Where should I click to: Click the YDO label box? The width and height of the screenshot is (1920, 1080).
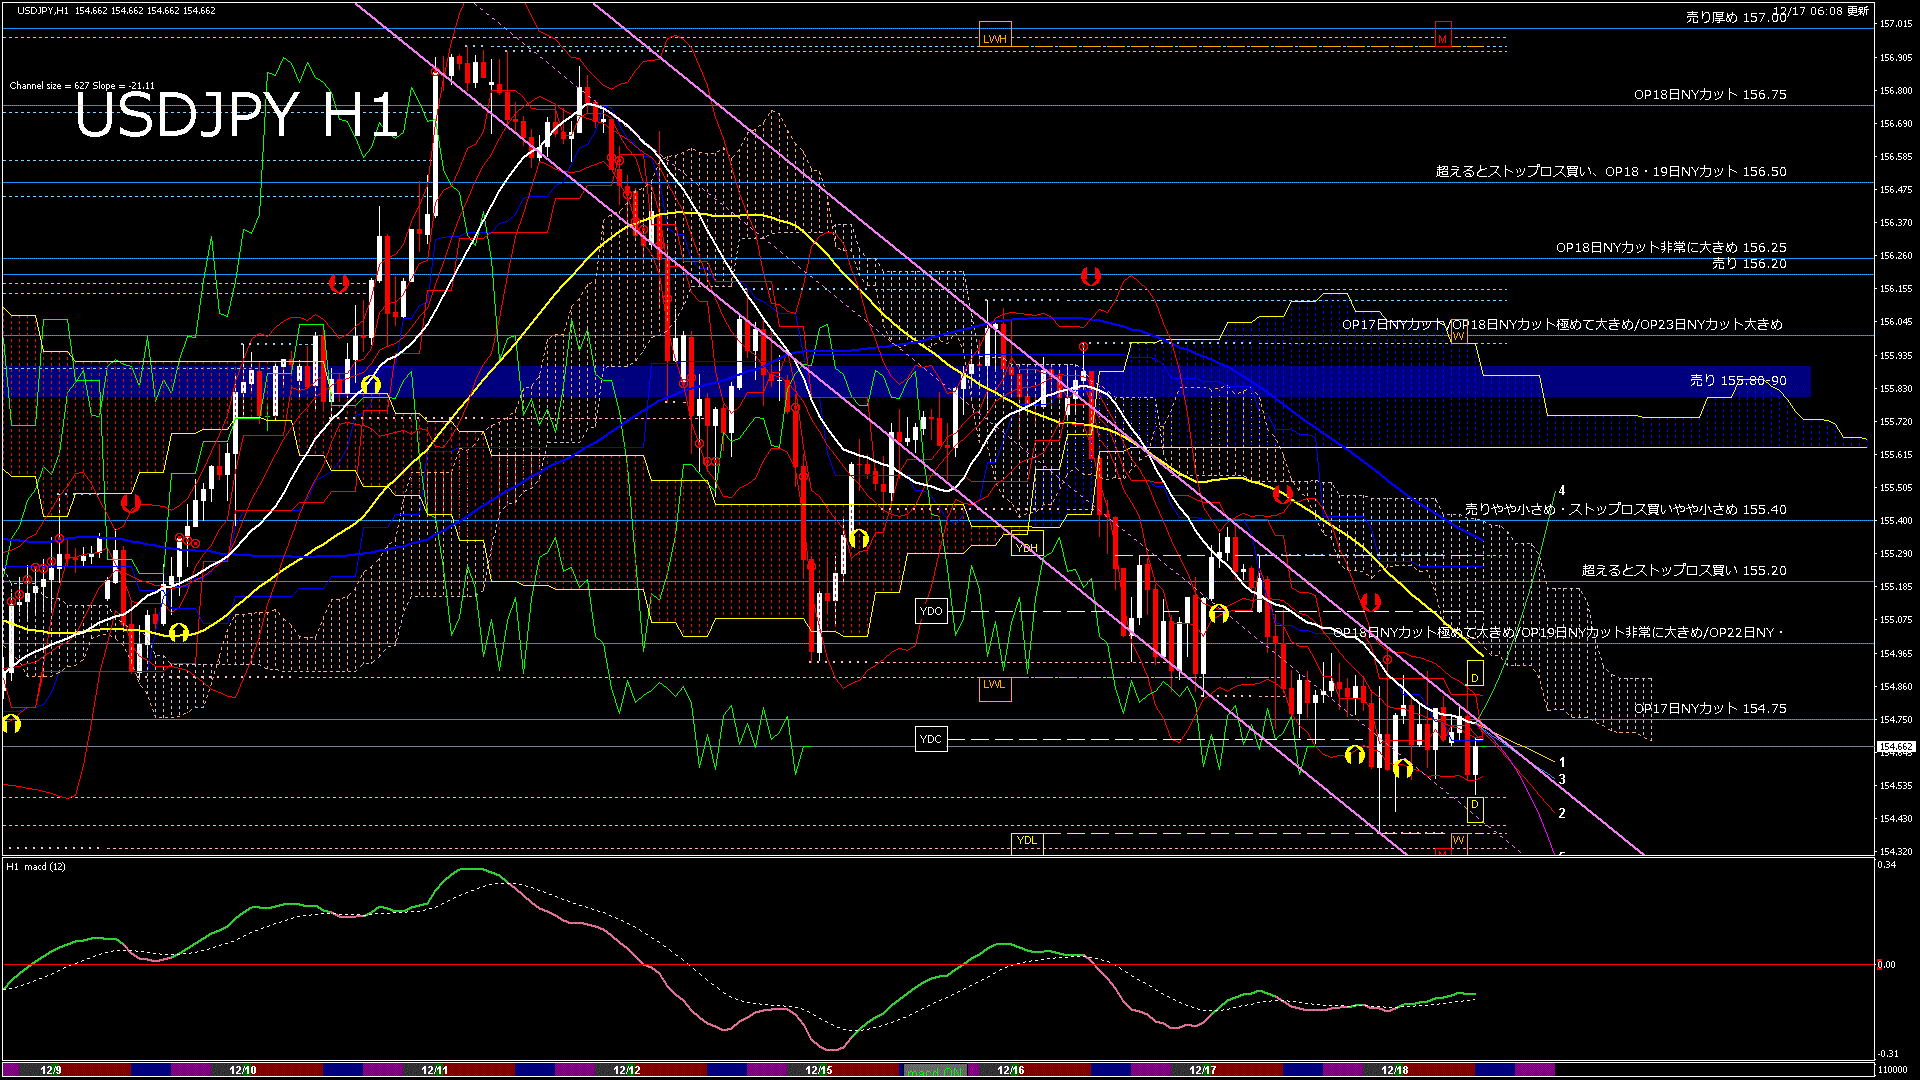pos(931,611)
